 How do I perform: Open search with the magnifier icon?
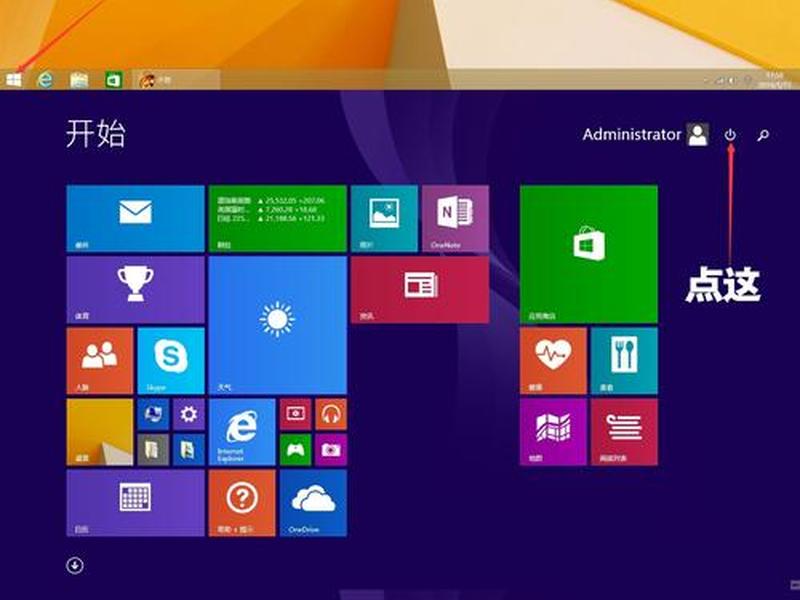(763, 135)
